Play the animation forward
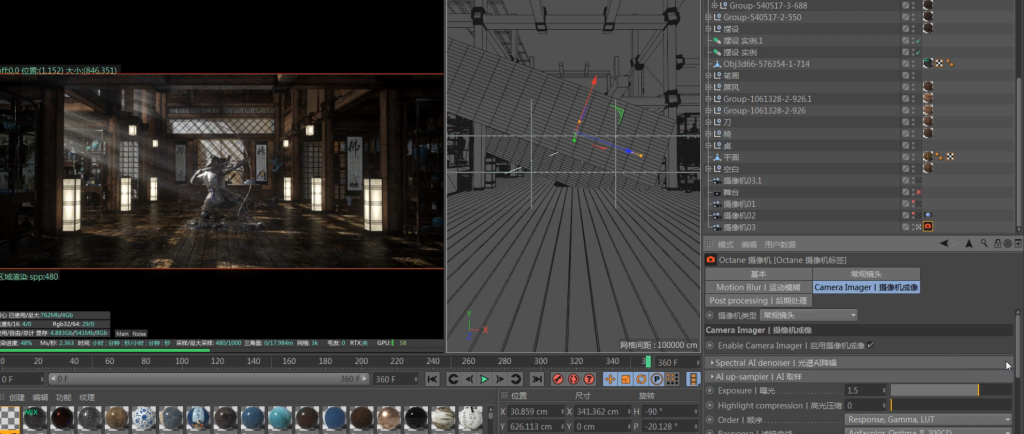1024x434 pixels. 485,379
